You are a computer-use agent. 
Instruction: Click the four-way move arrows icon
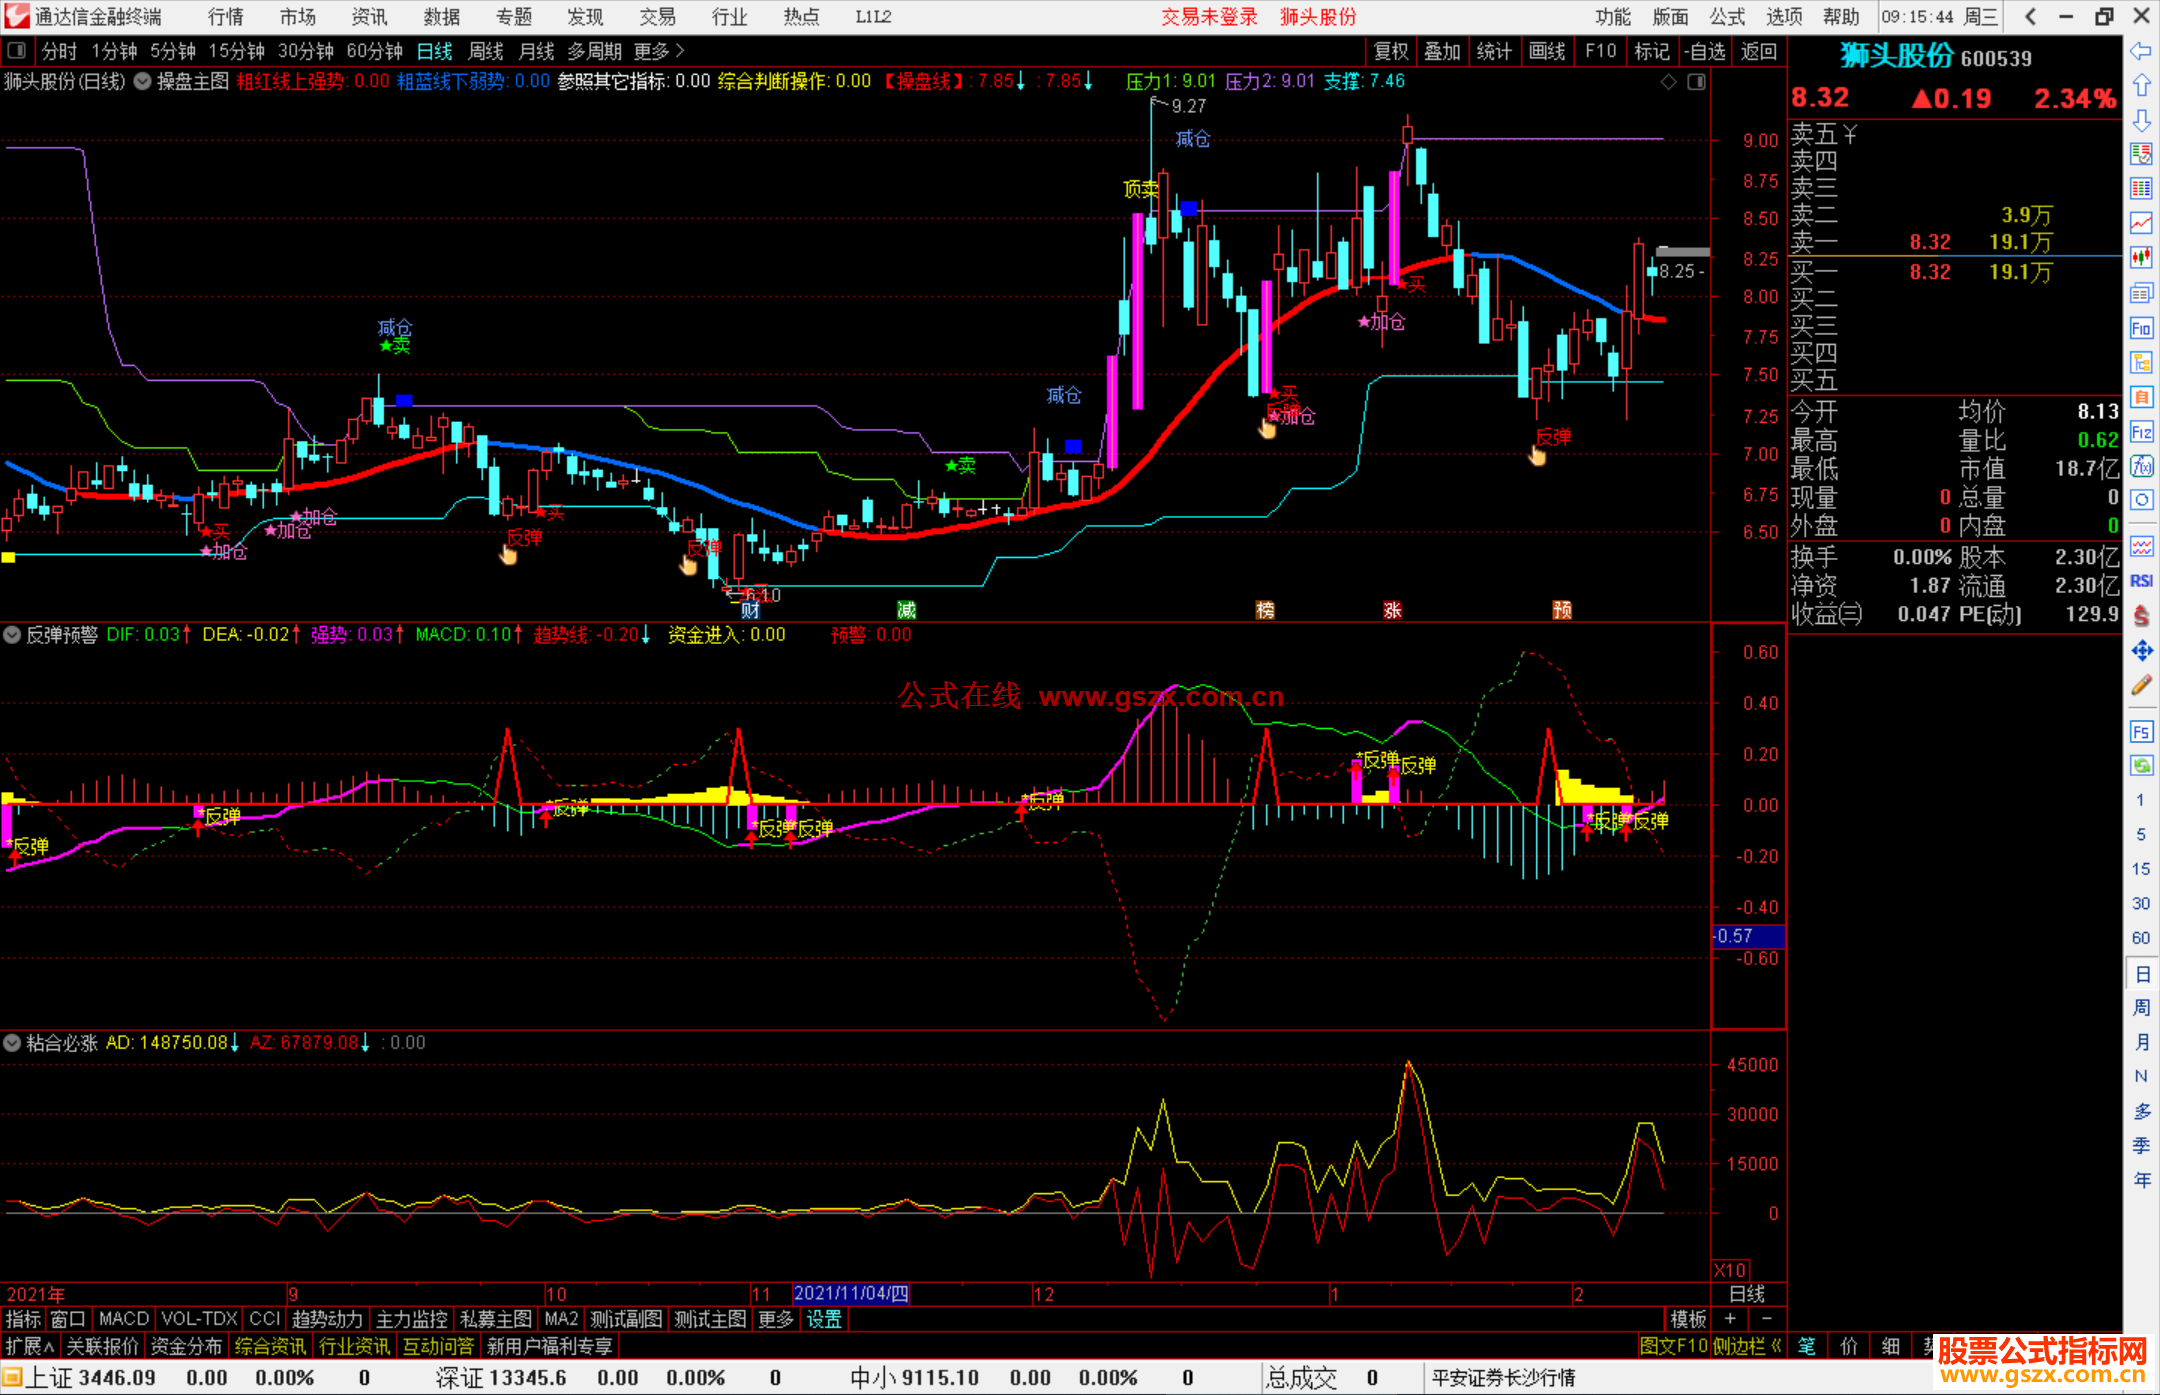pos(2141,651)
